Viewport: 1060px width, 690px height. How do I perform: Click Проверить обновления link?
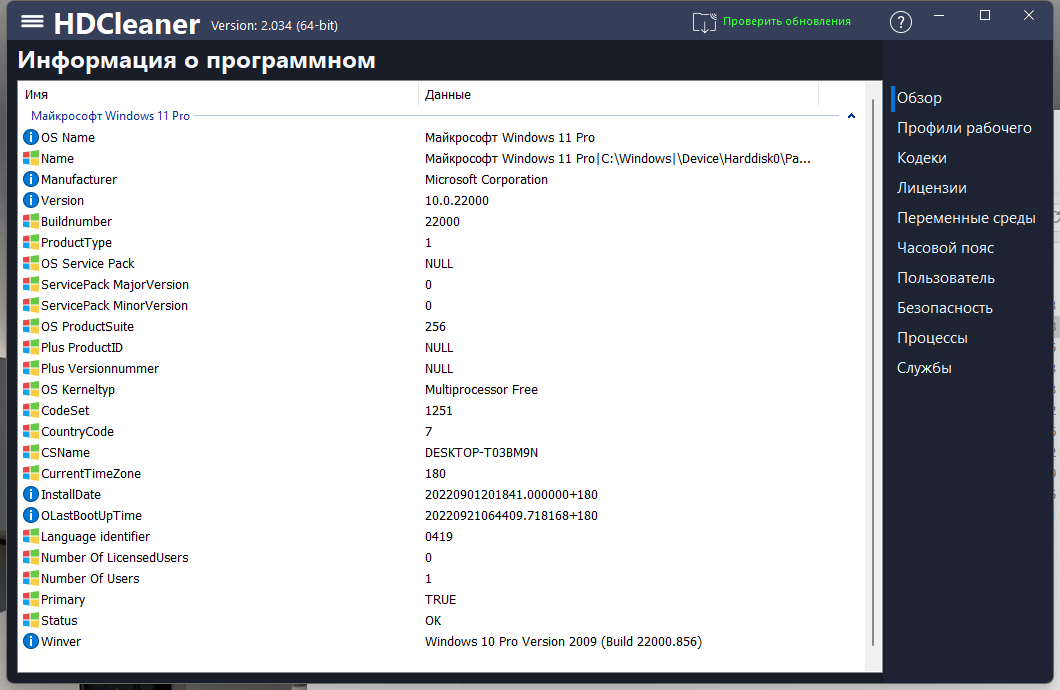coord(787,22)
